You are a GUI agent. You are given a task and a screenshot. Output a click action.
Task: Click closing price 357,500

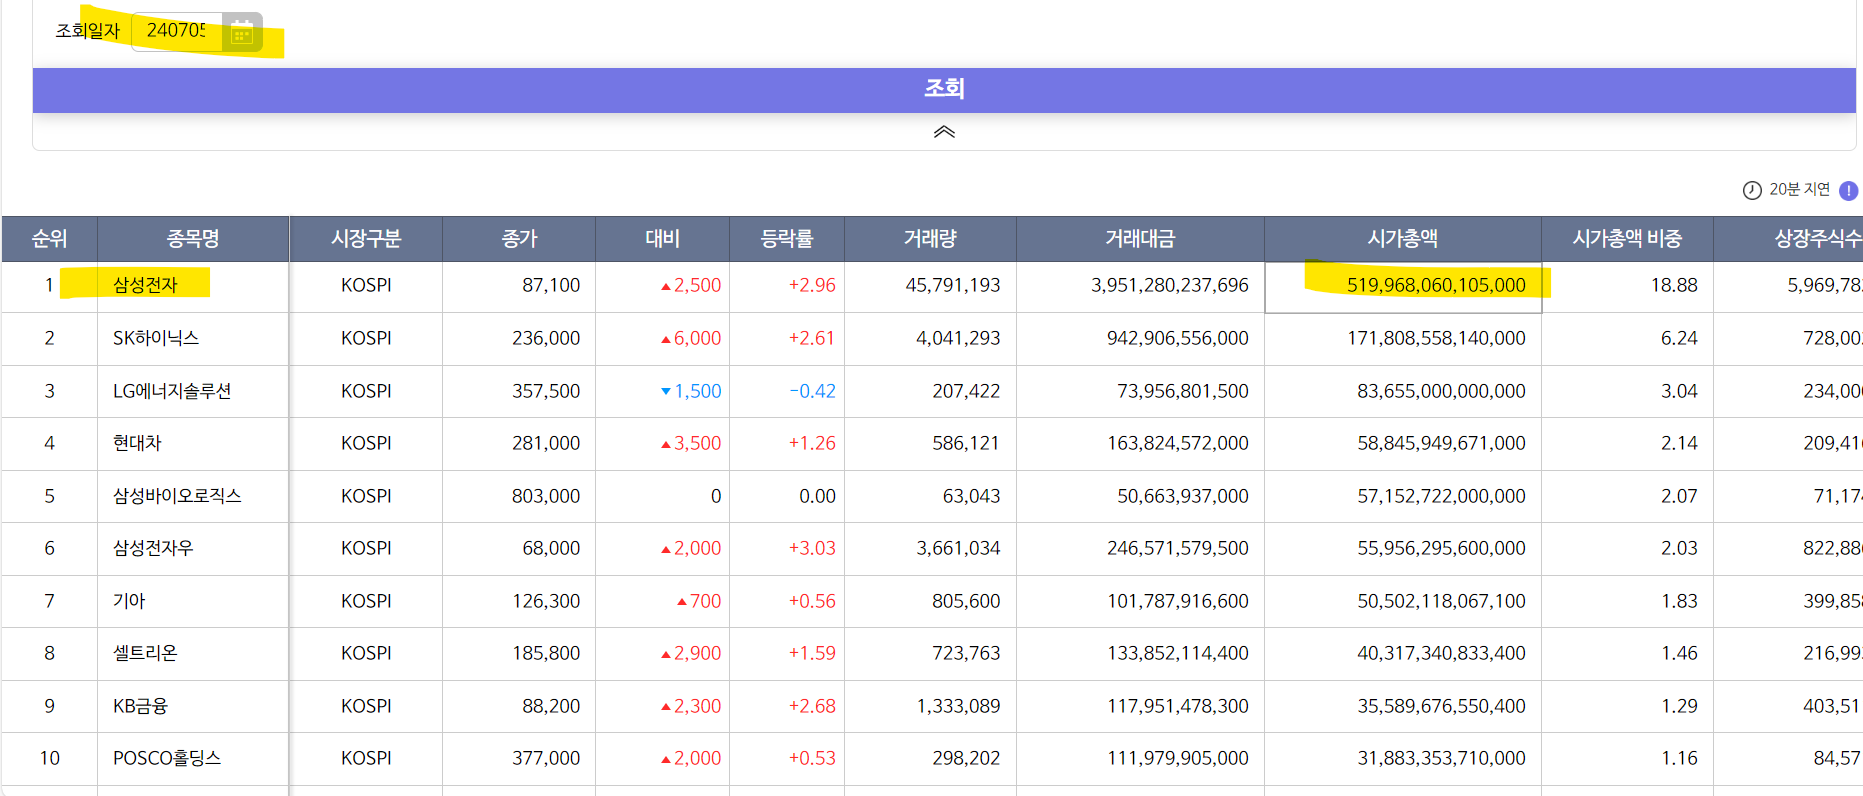[546, 391]
